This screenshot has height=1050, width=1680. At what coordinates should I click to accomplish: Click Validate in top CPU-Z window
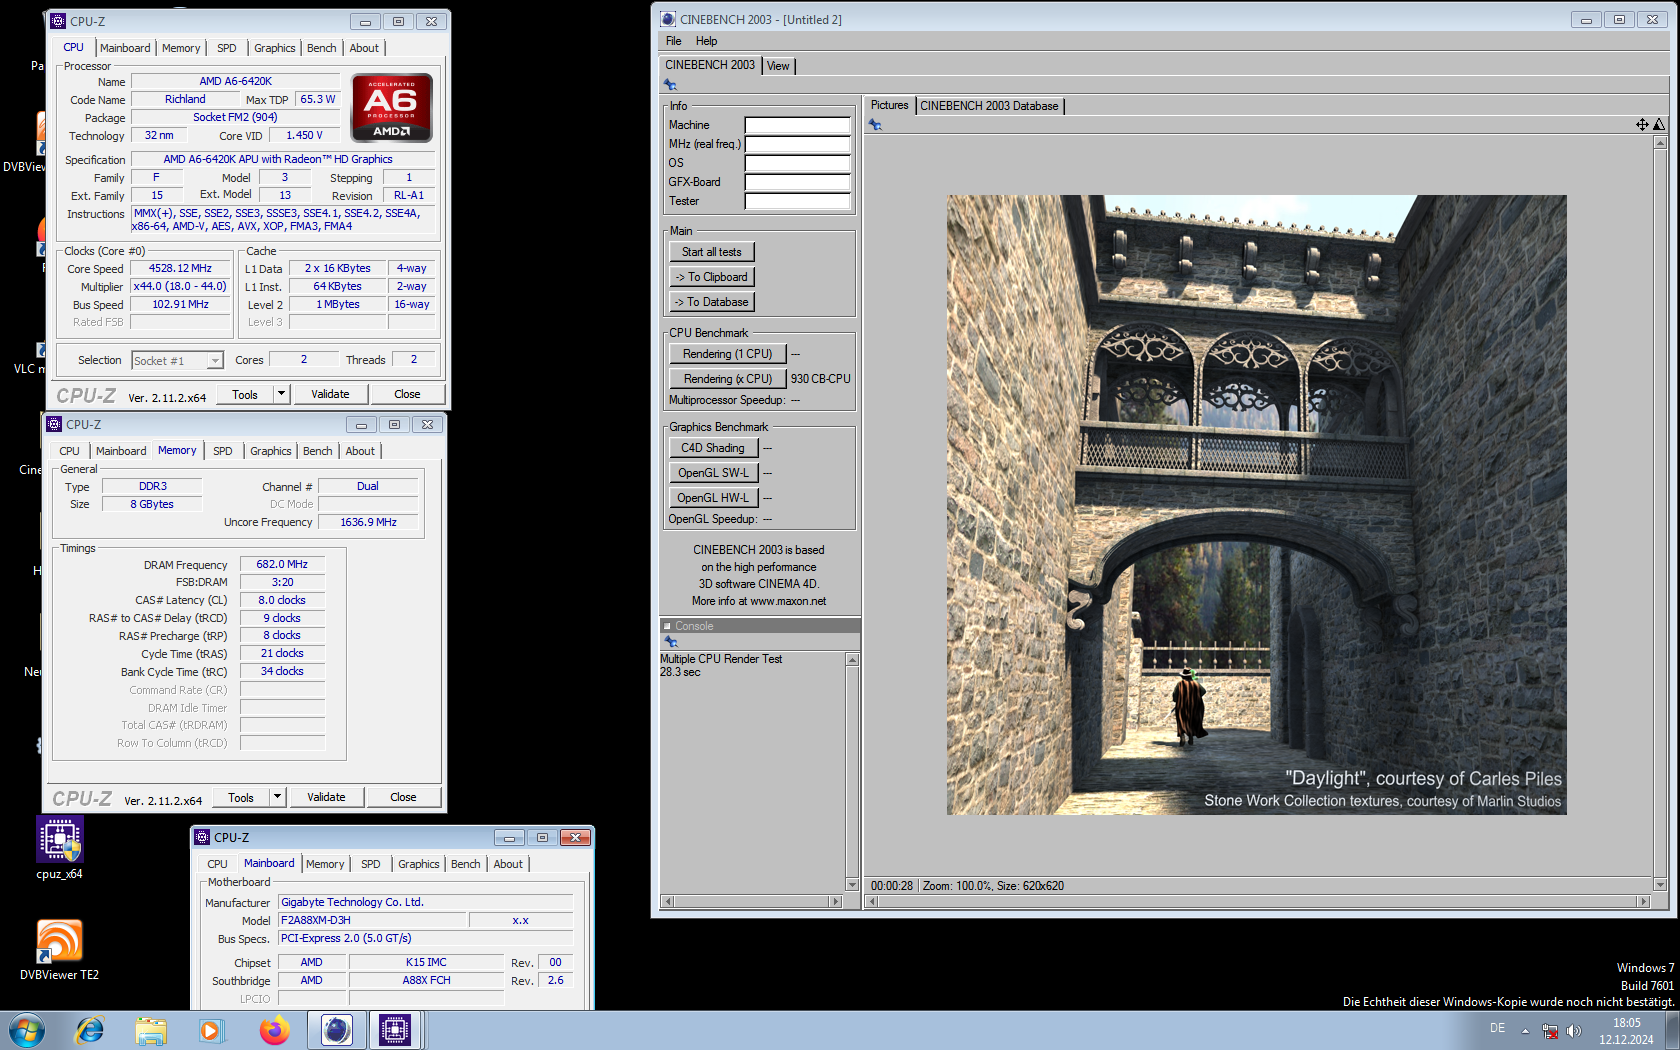pyautogui.click(x=330, y=394)
